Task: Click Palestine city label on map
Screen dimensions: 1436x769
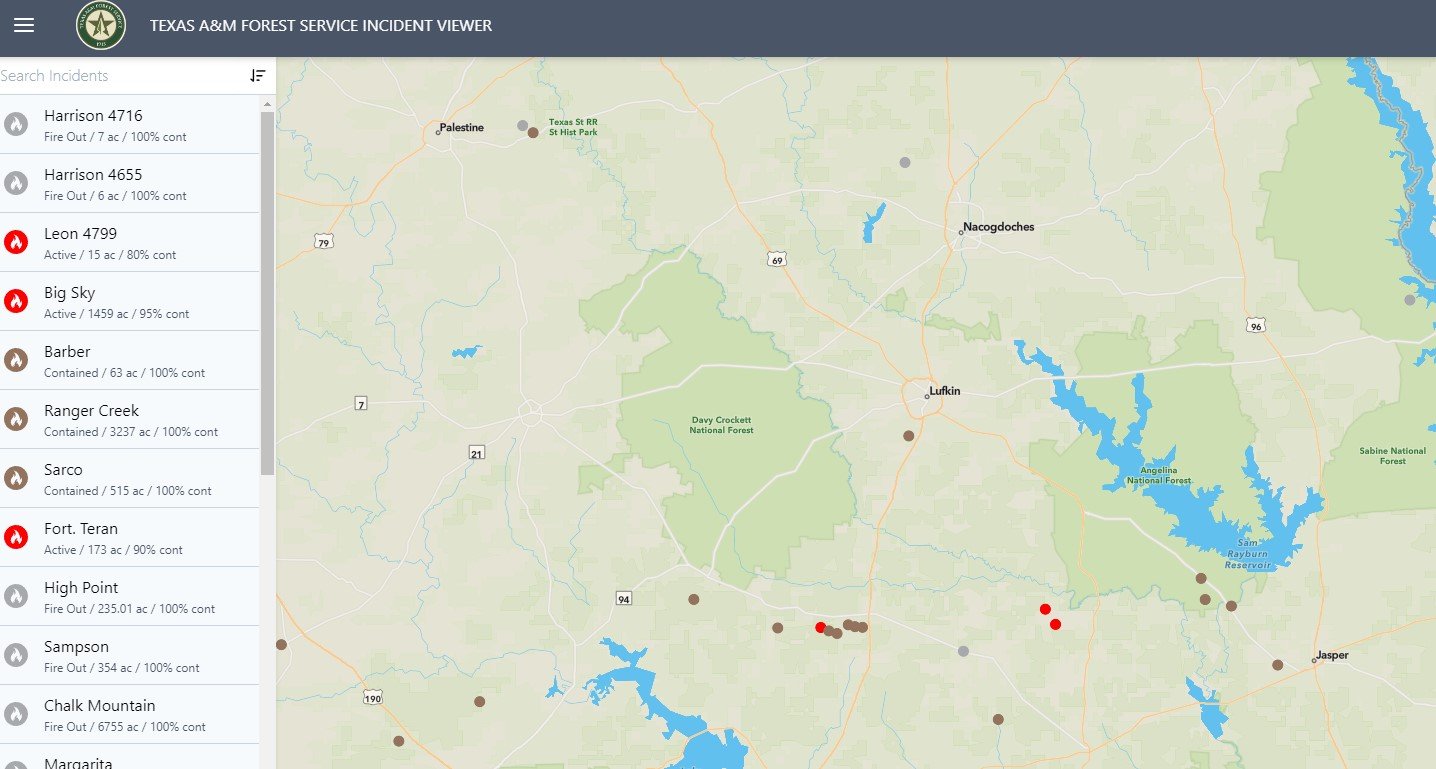Action: [461, 128]
